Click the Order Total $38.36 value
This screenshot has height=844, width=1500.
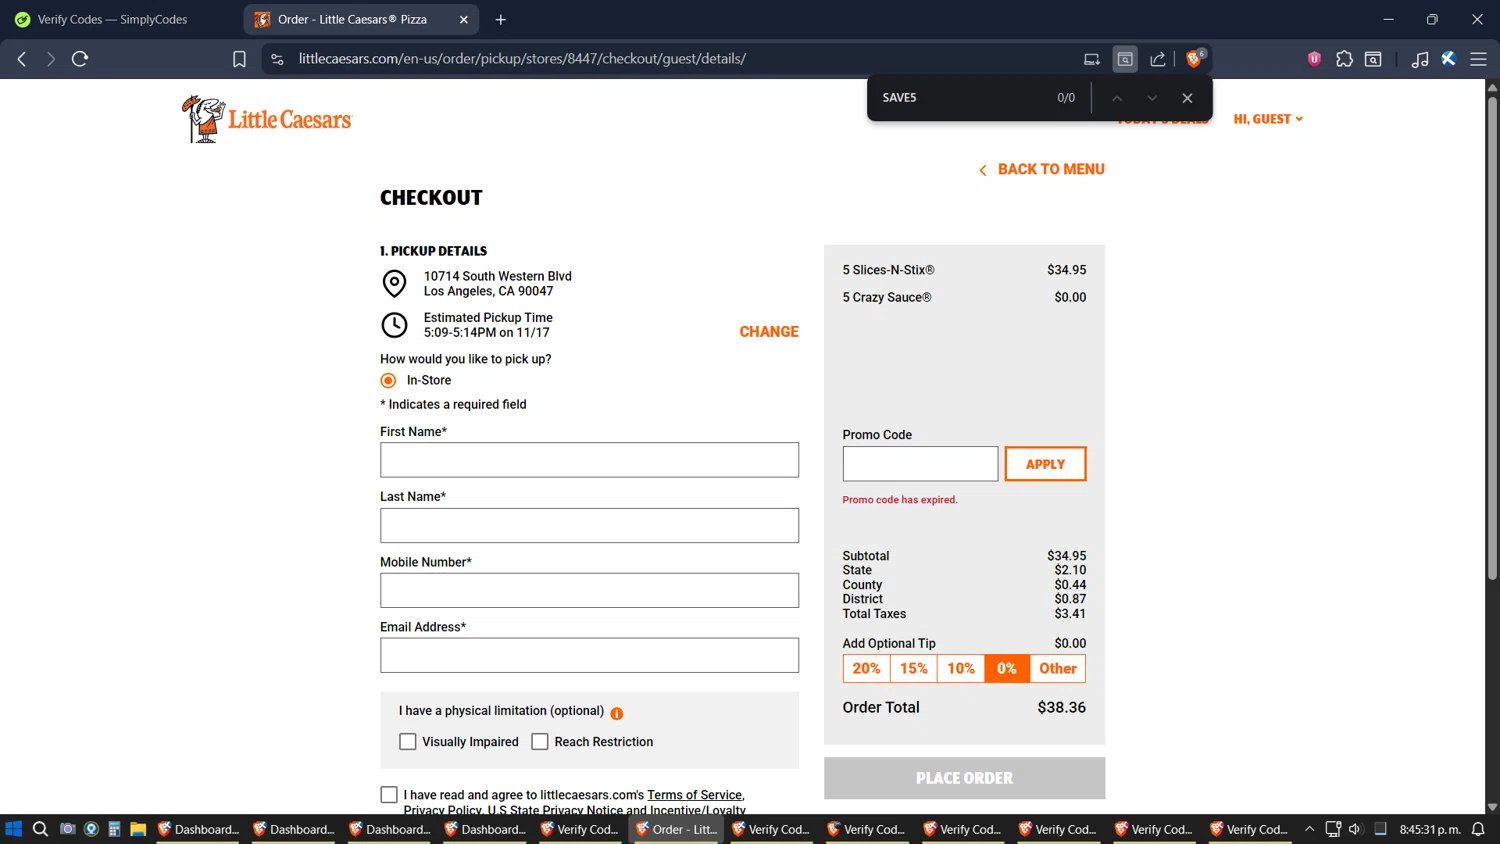[x=1061, y=708]
